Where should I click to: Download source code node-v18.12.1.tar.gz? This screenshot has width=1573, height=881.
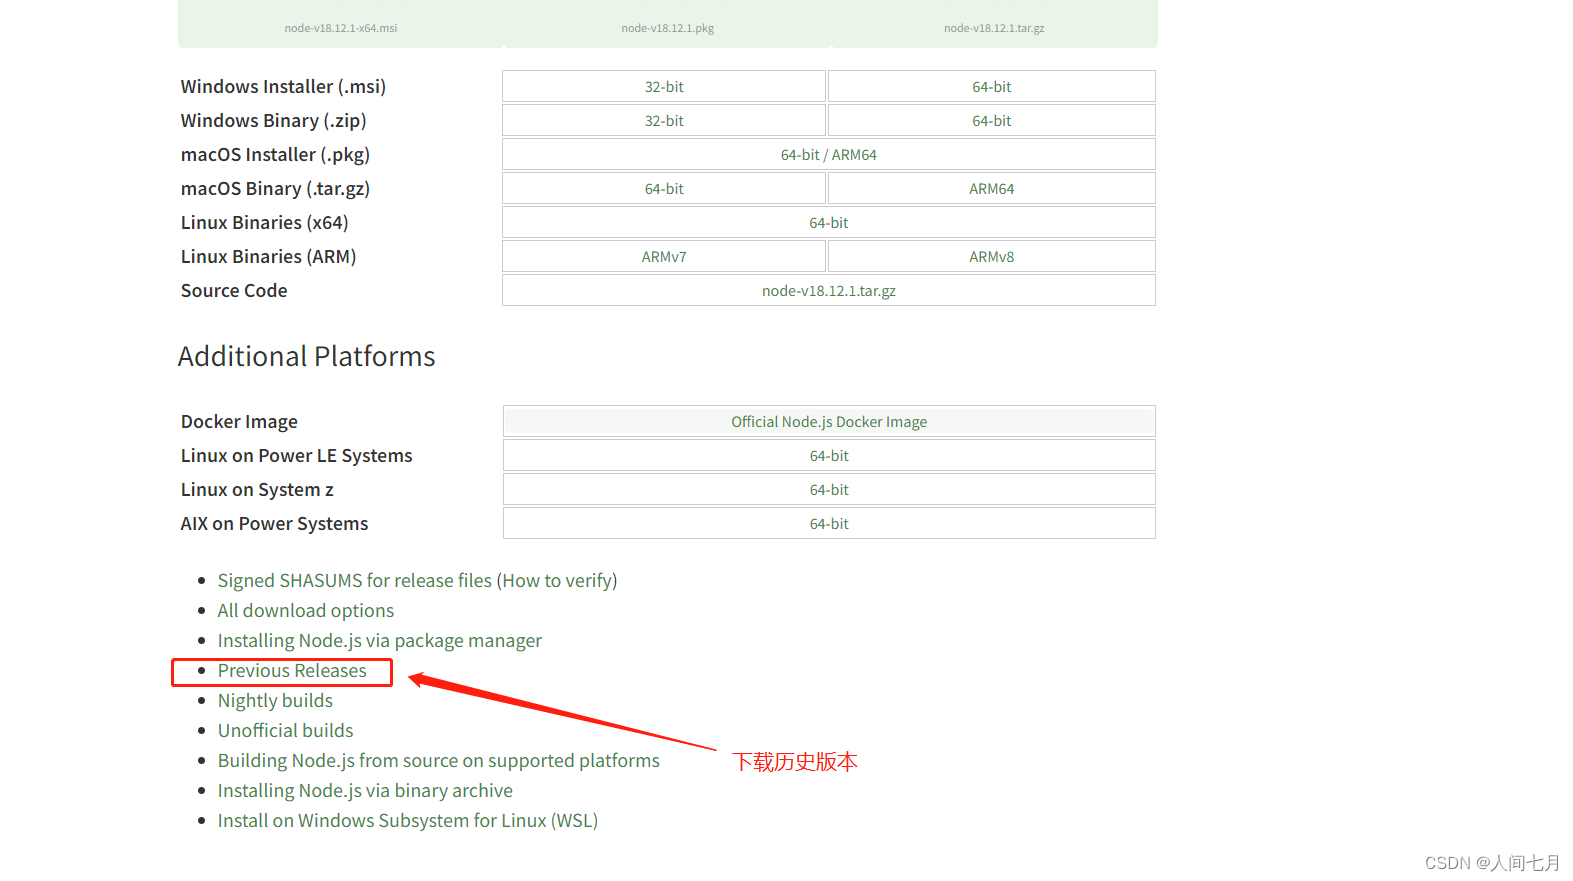click(x=829, y=291)
